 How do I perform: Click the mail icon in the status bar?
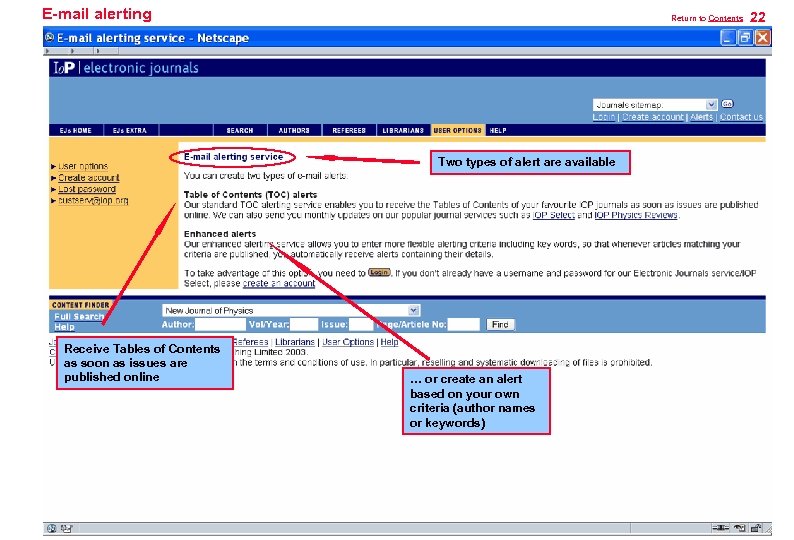click(66, 528)
